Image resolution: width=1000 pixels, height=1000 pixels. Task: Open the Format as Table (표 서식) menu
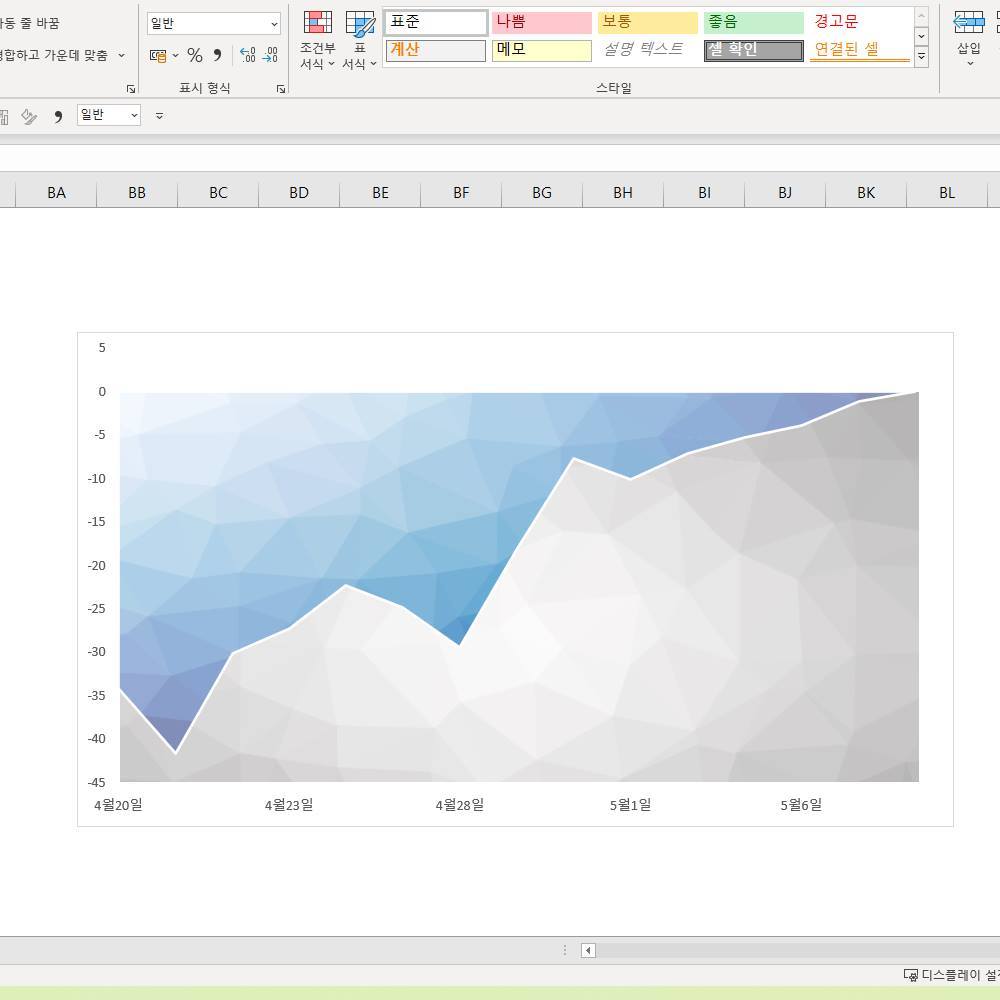pyautogui.click(x=360, y=40)
